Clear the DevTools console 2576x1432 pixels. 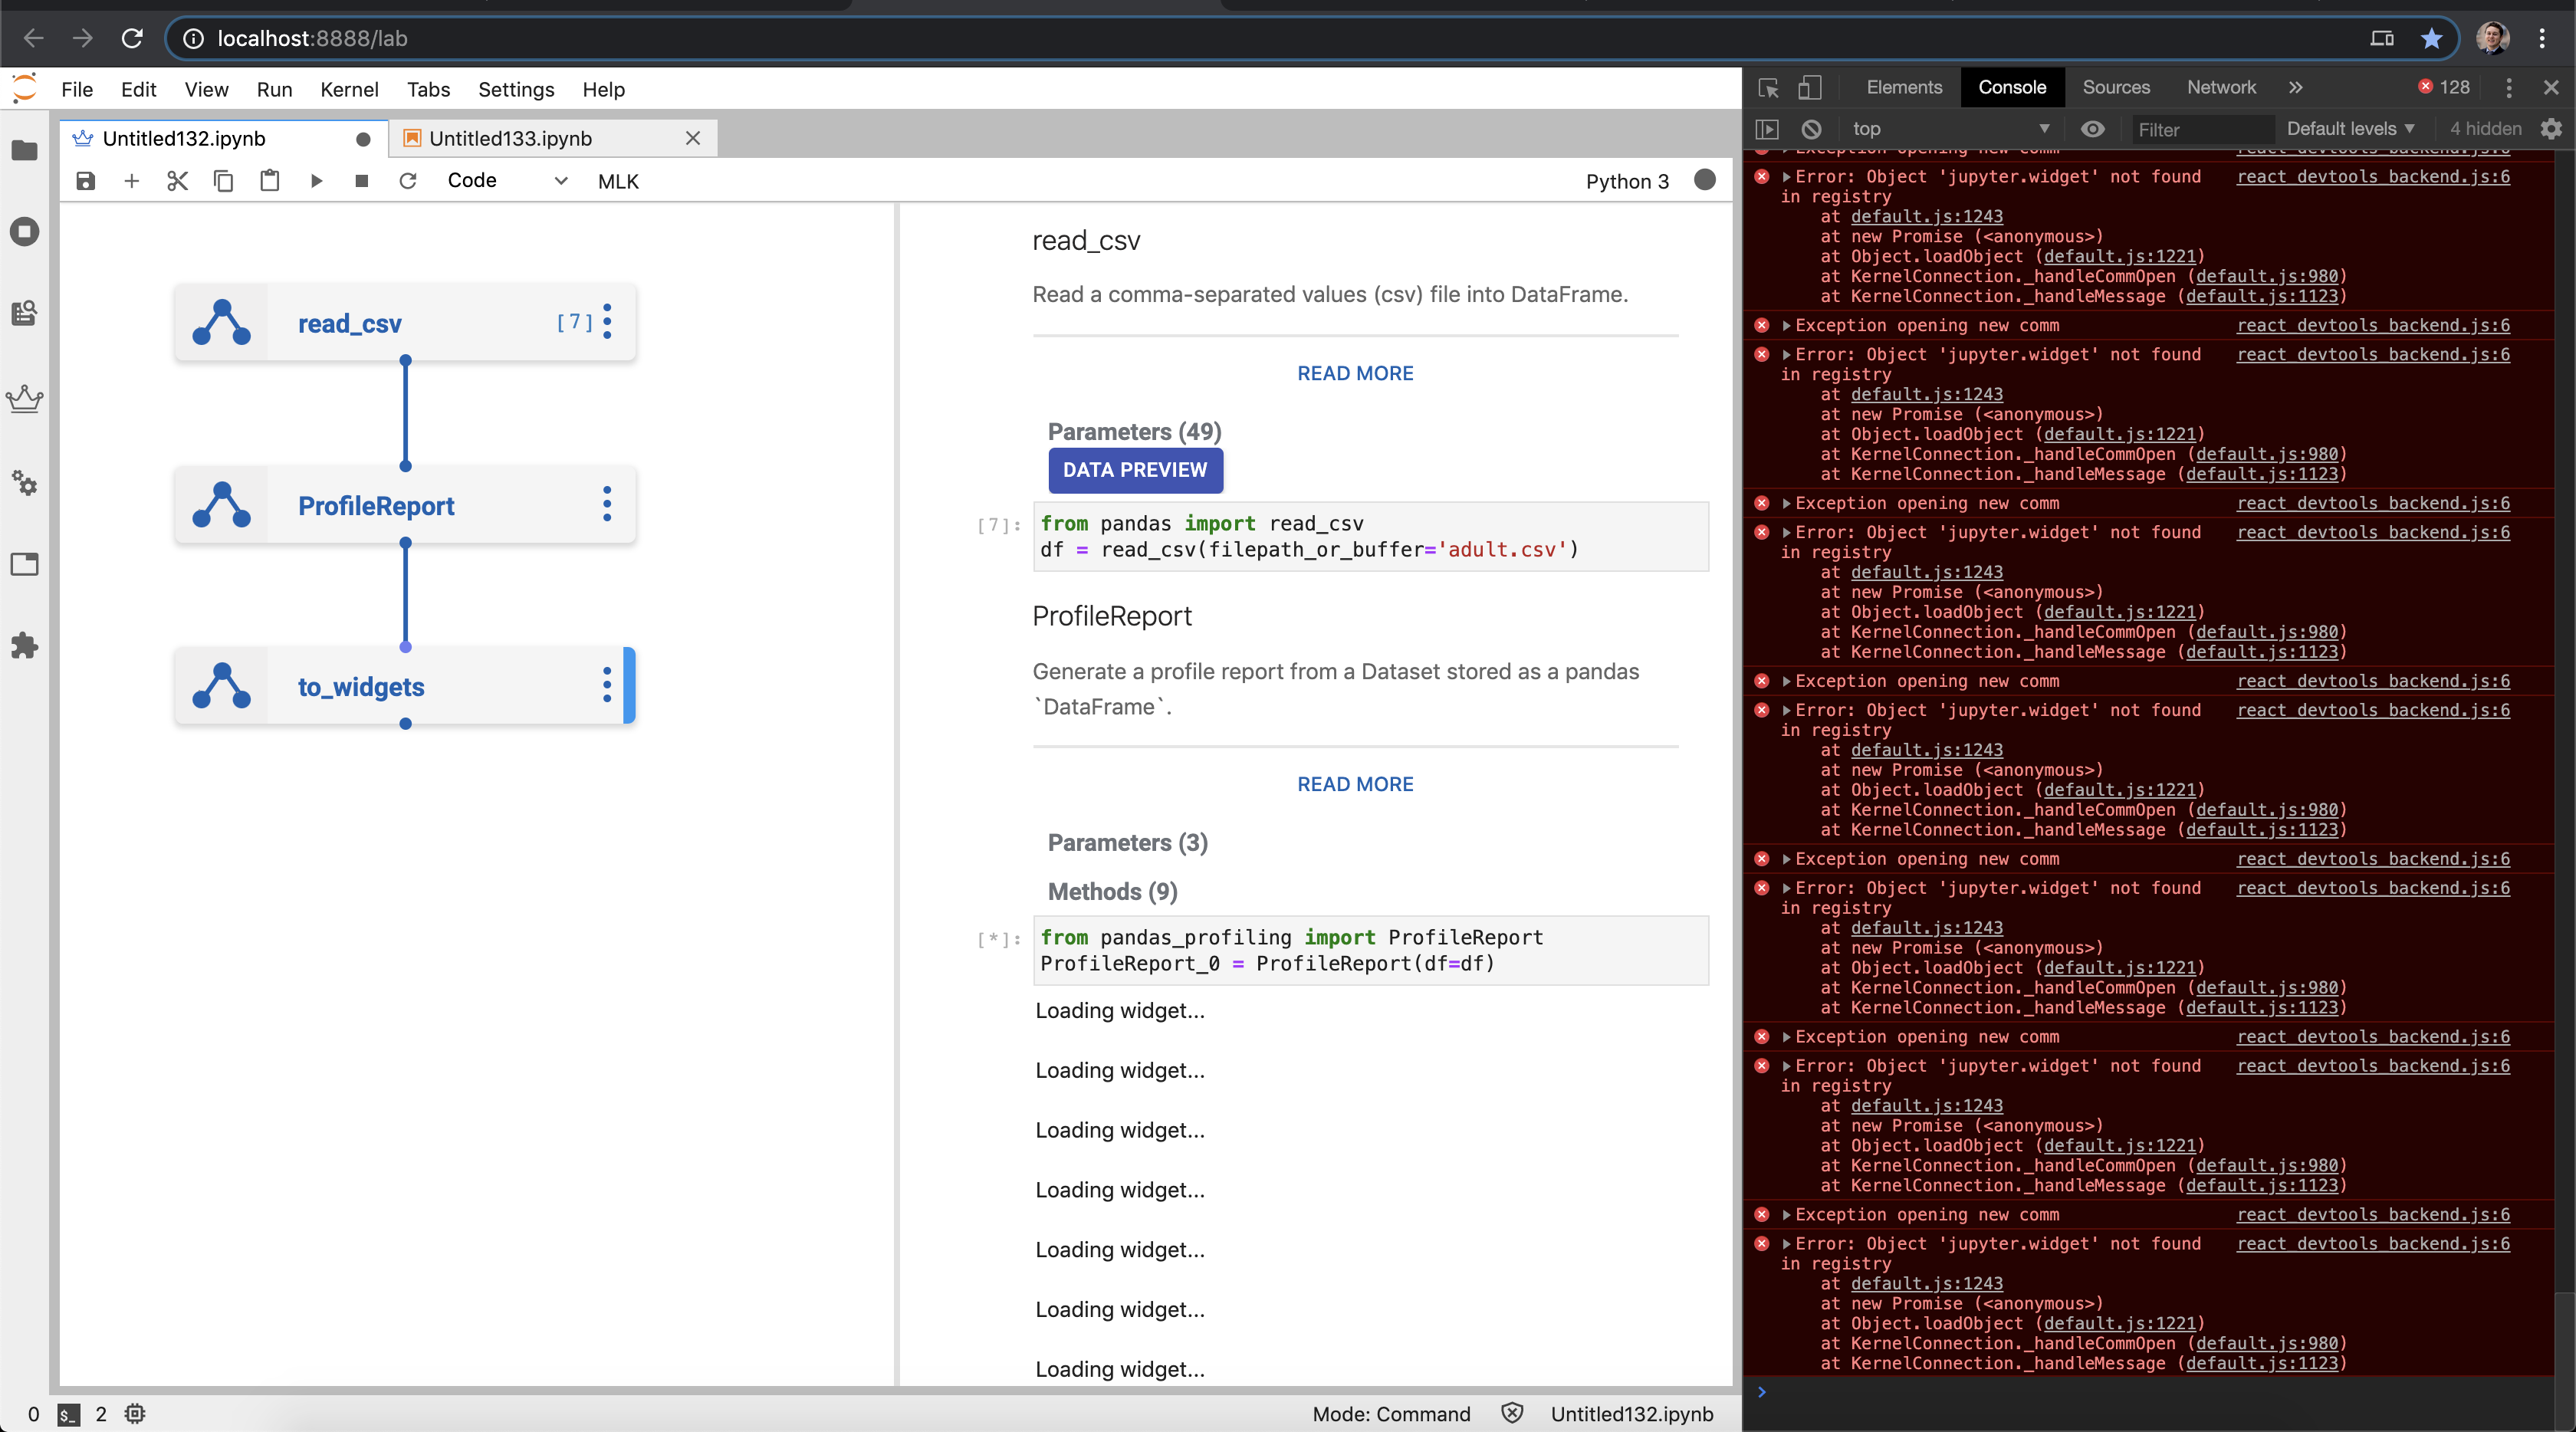click(x=1811, y=129)
